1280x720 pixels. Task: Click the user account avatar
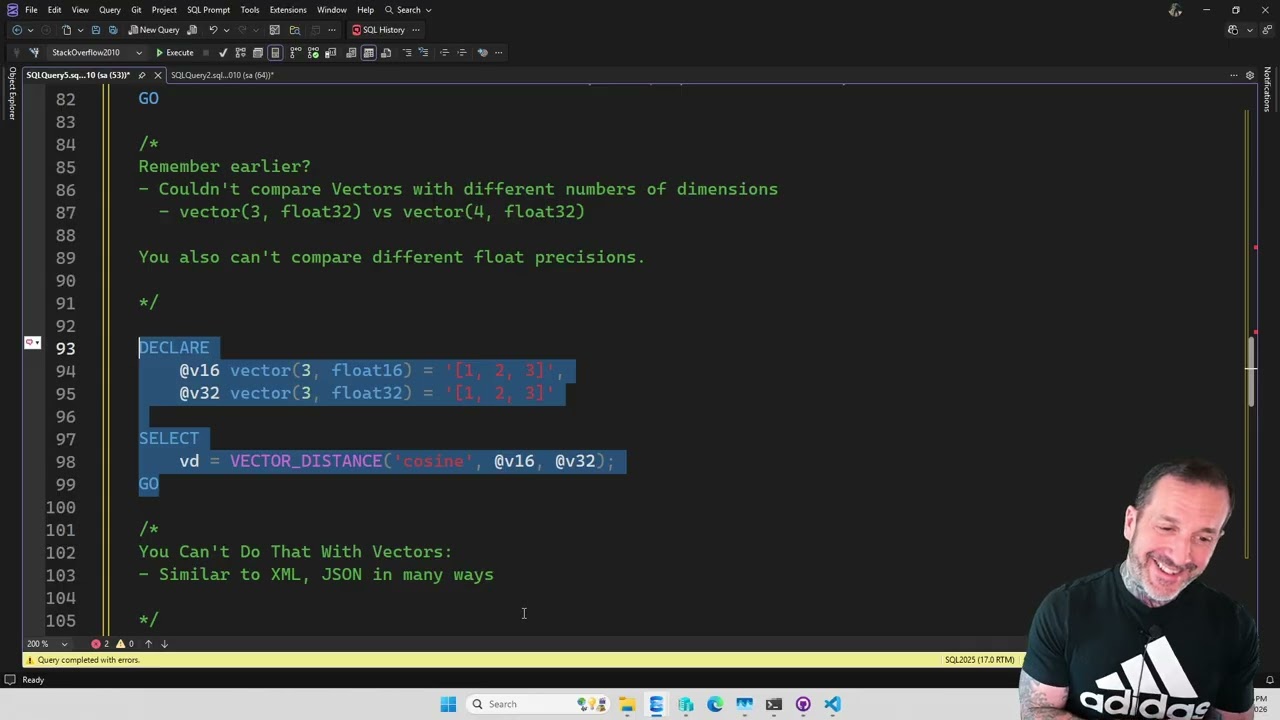tap(1175, 10)
